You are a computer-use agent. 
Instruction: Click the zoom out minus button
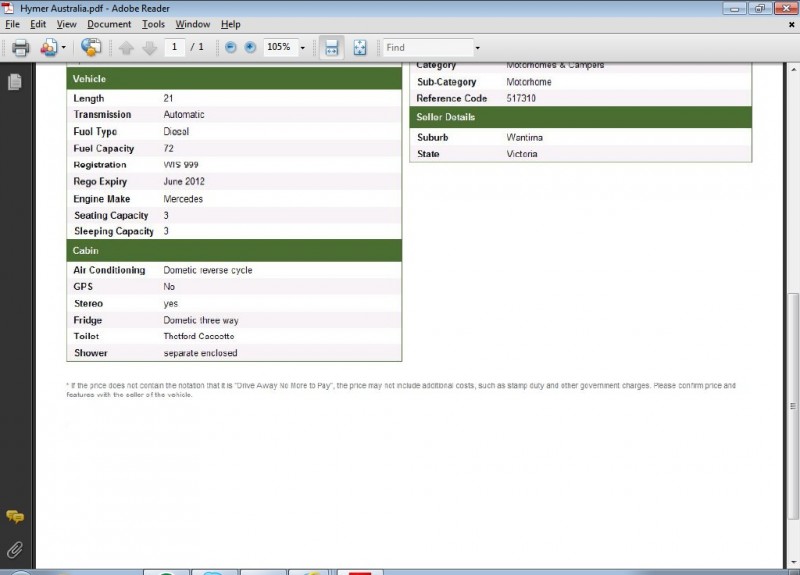pyautogui.click(x=231, y=47)
